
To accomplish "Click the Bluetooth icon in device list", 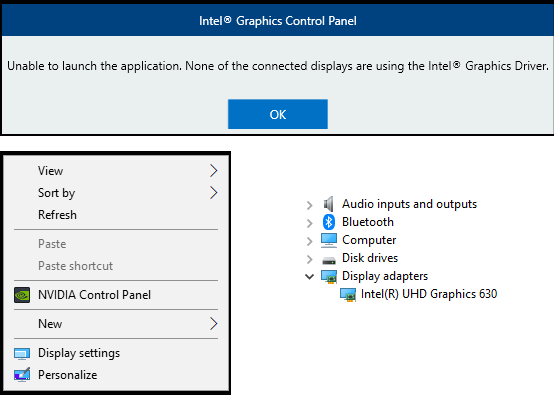I will (329, 222).
